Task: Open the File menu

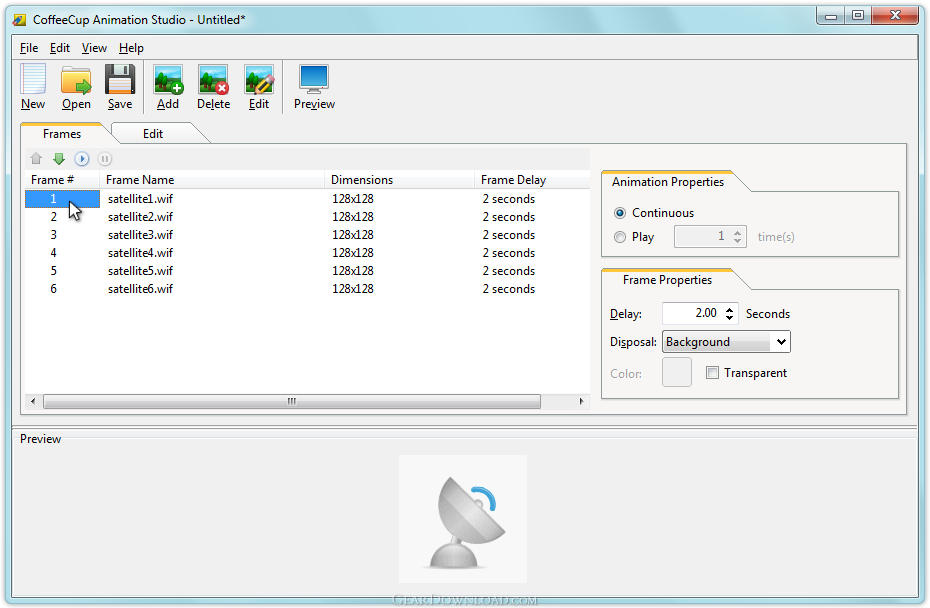Action: pyautogui.click(x=29, y=48)
